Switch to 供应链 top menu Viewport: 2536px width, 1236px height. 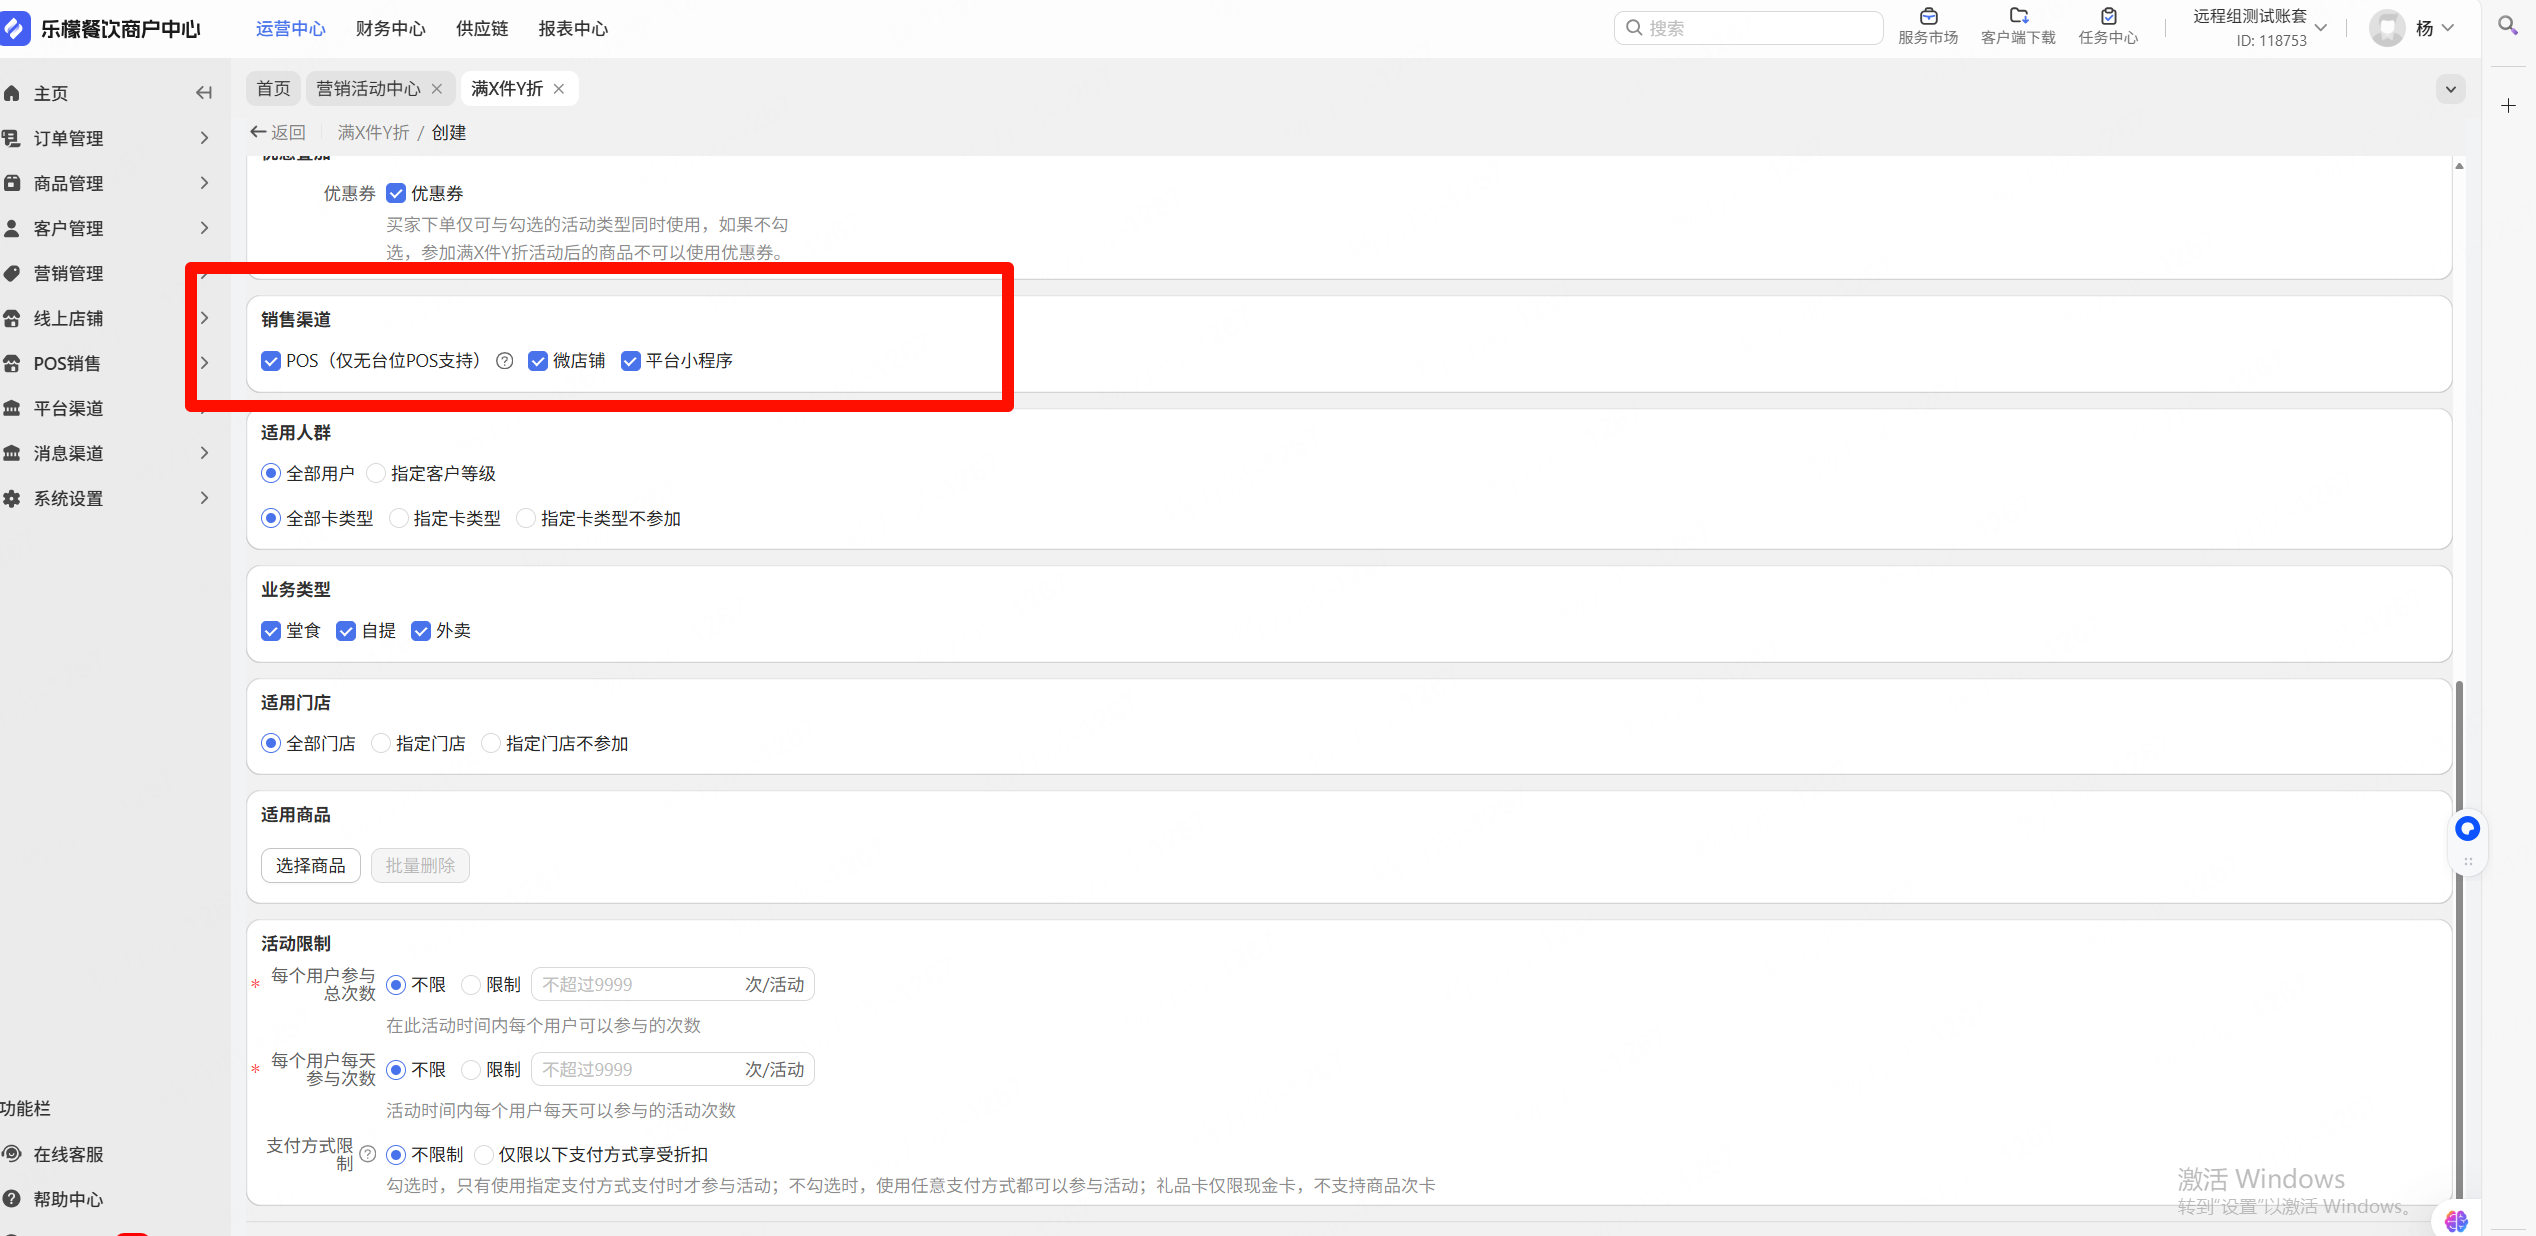[482, 28]
